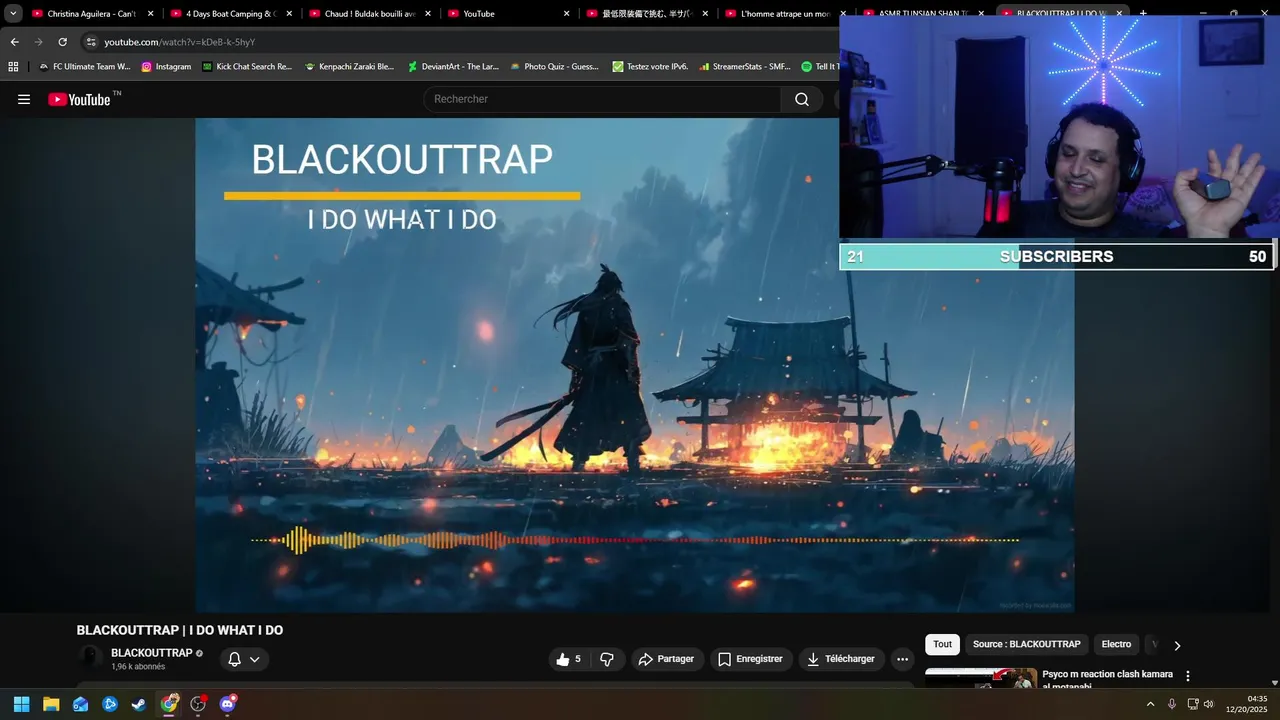The image size is (1280, 720).
Task: Open the DeviantArt bookmark
Action: [452, 66]
